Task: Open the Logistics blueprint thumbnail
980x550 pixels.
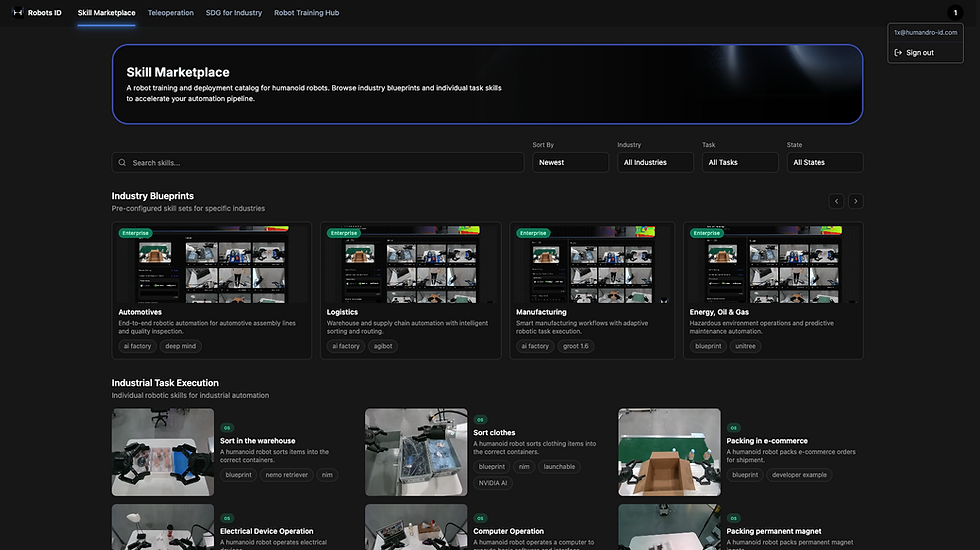Action: click(x=411, y=265)
